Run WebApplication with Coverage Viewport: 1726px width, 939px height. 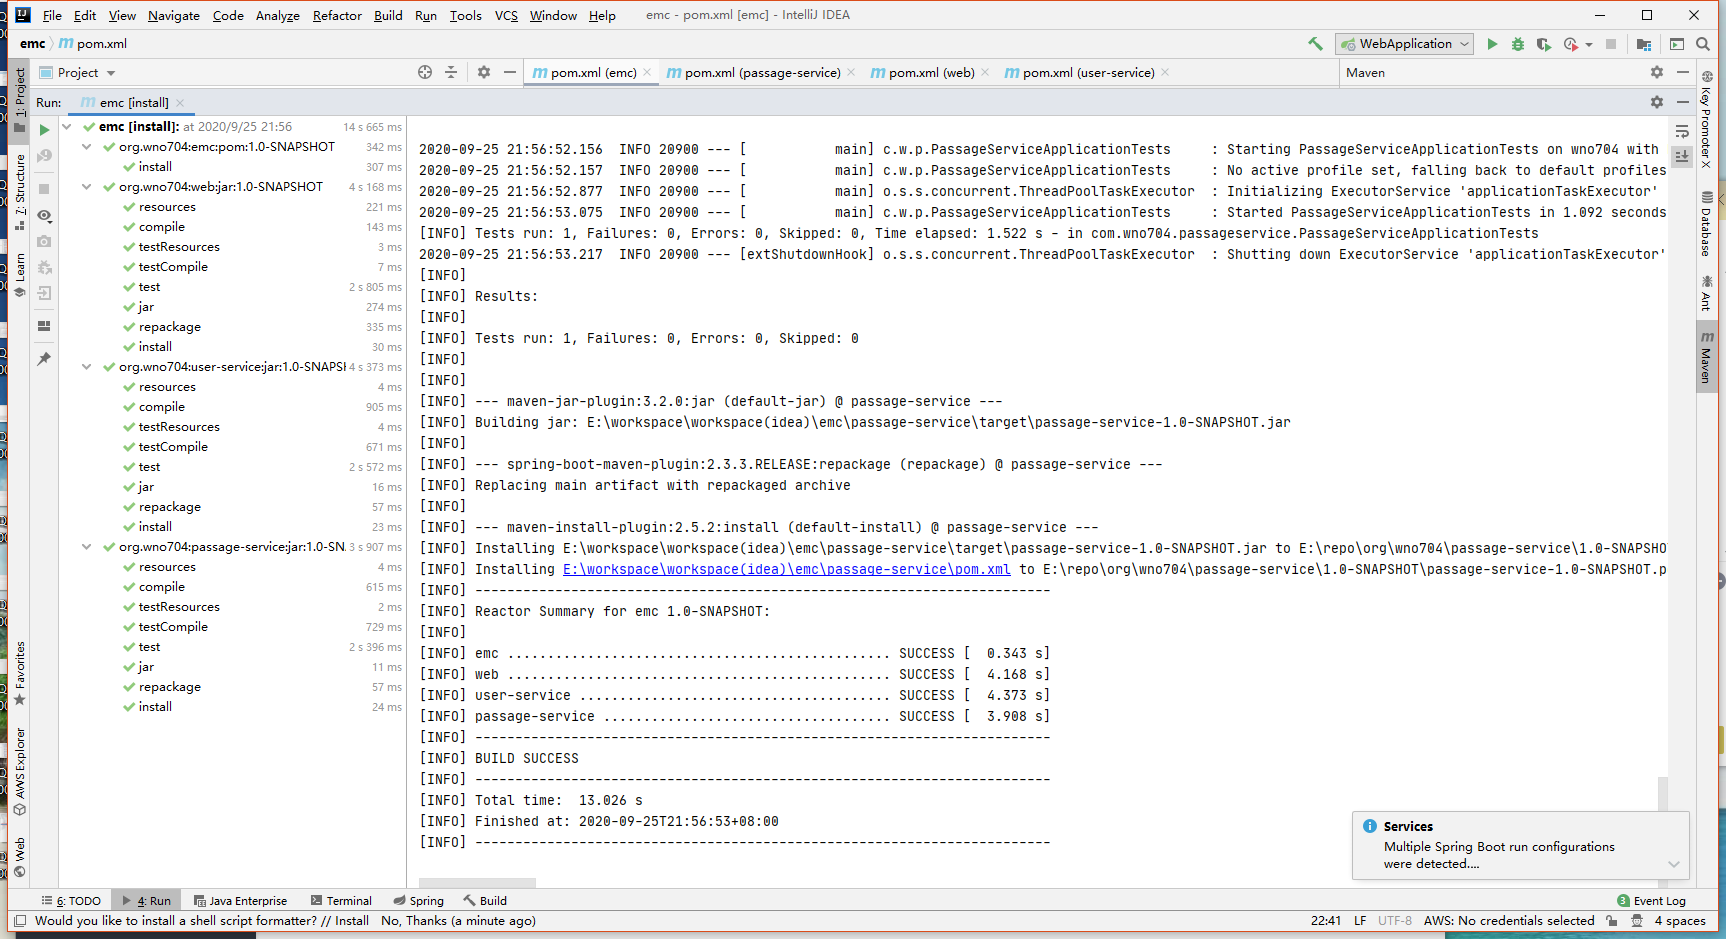tap(1544, 44)
